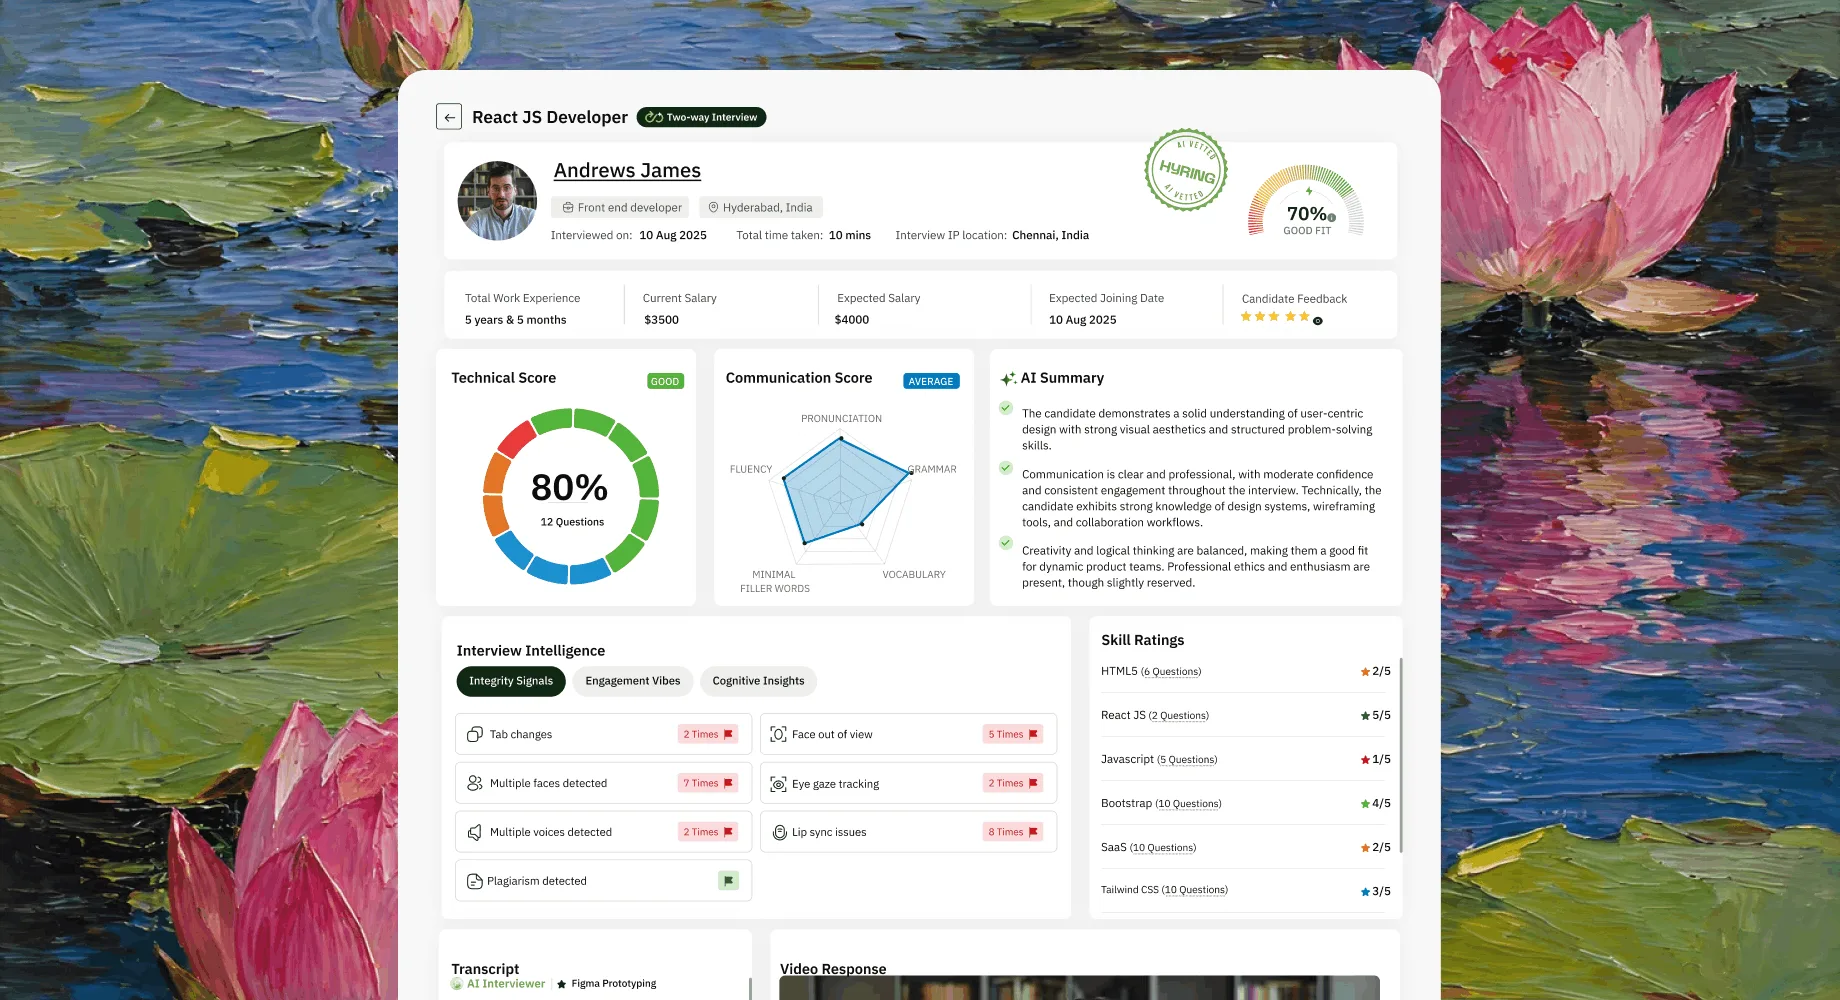Click the Eye gaze tracking icon
1840x1000 pixels.
(778, 784)
